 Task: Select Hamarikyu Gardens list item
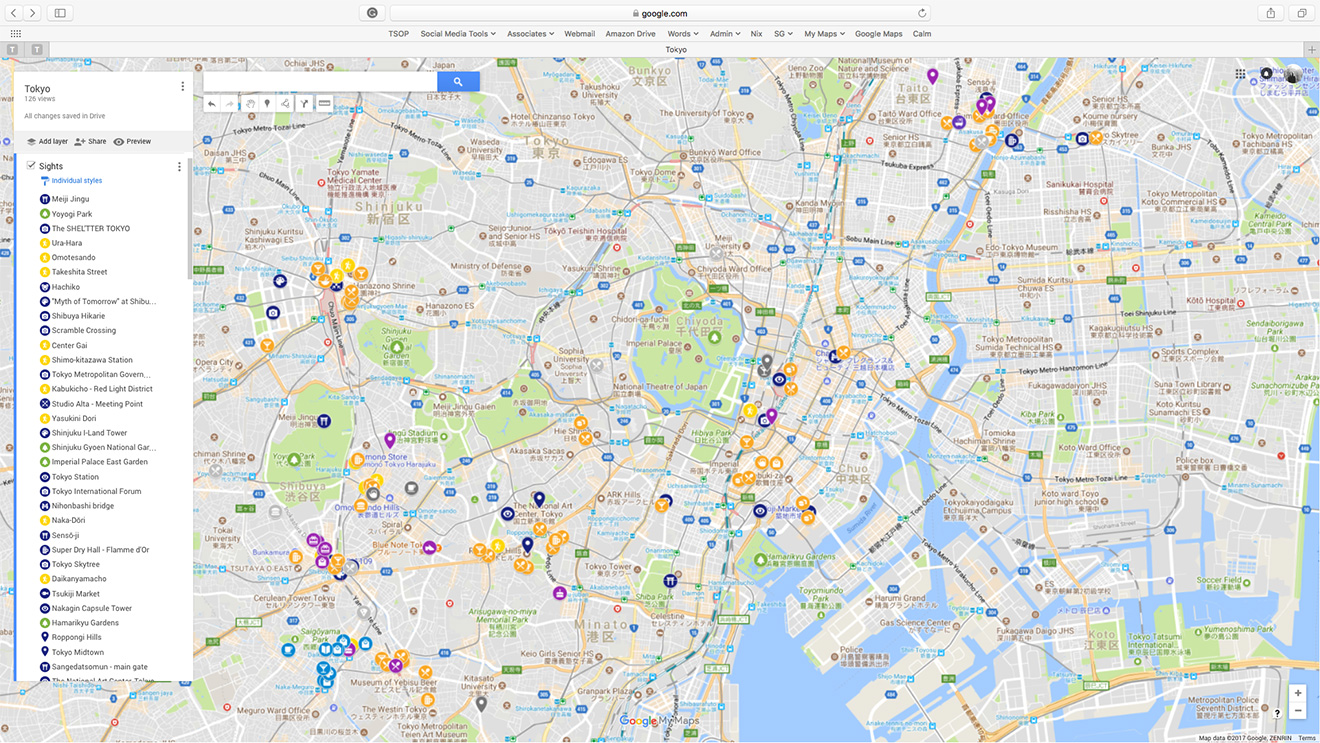tap(85, 623)
